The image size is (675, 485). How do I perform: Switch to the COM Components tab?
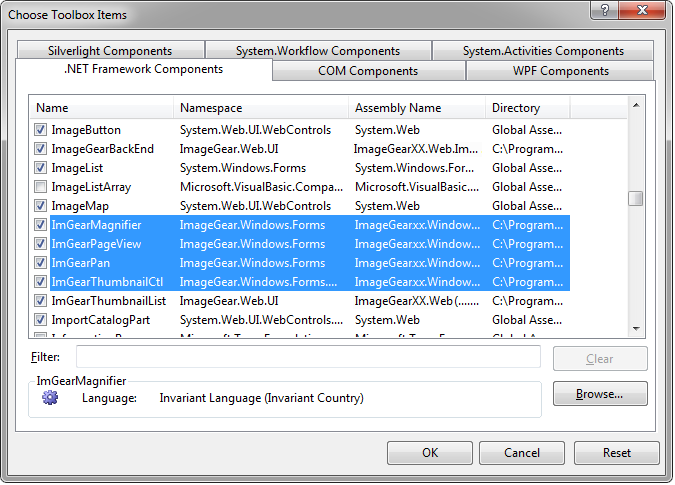point(368,71)
